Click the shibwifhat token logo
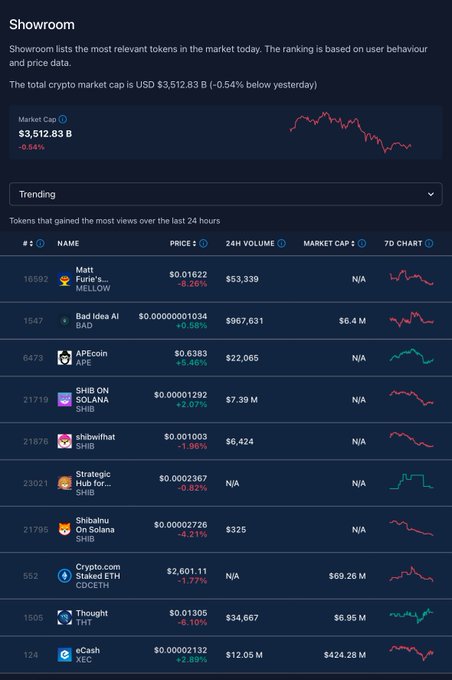This screenshot has width=452, height=680. click(65, 441)
